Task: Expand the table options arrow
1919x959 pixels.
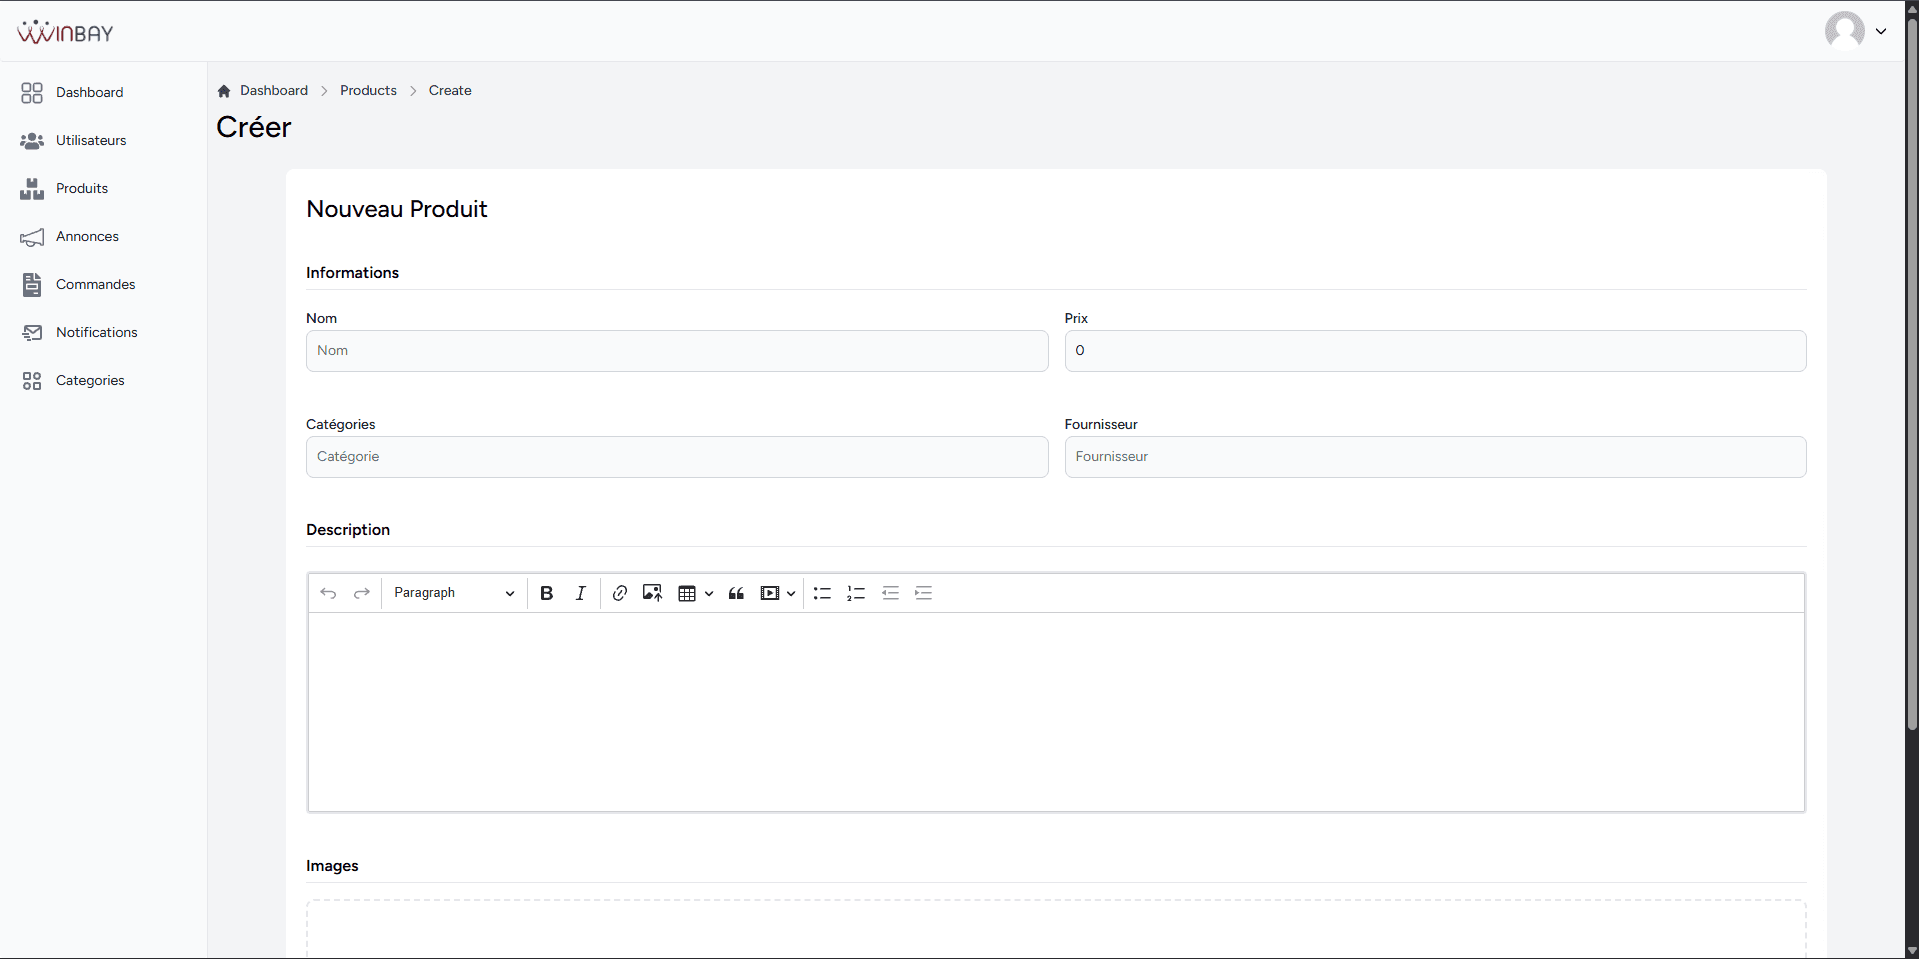Action: coord(709,593)
